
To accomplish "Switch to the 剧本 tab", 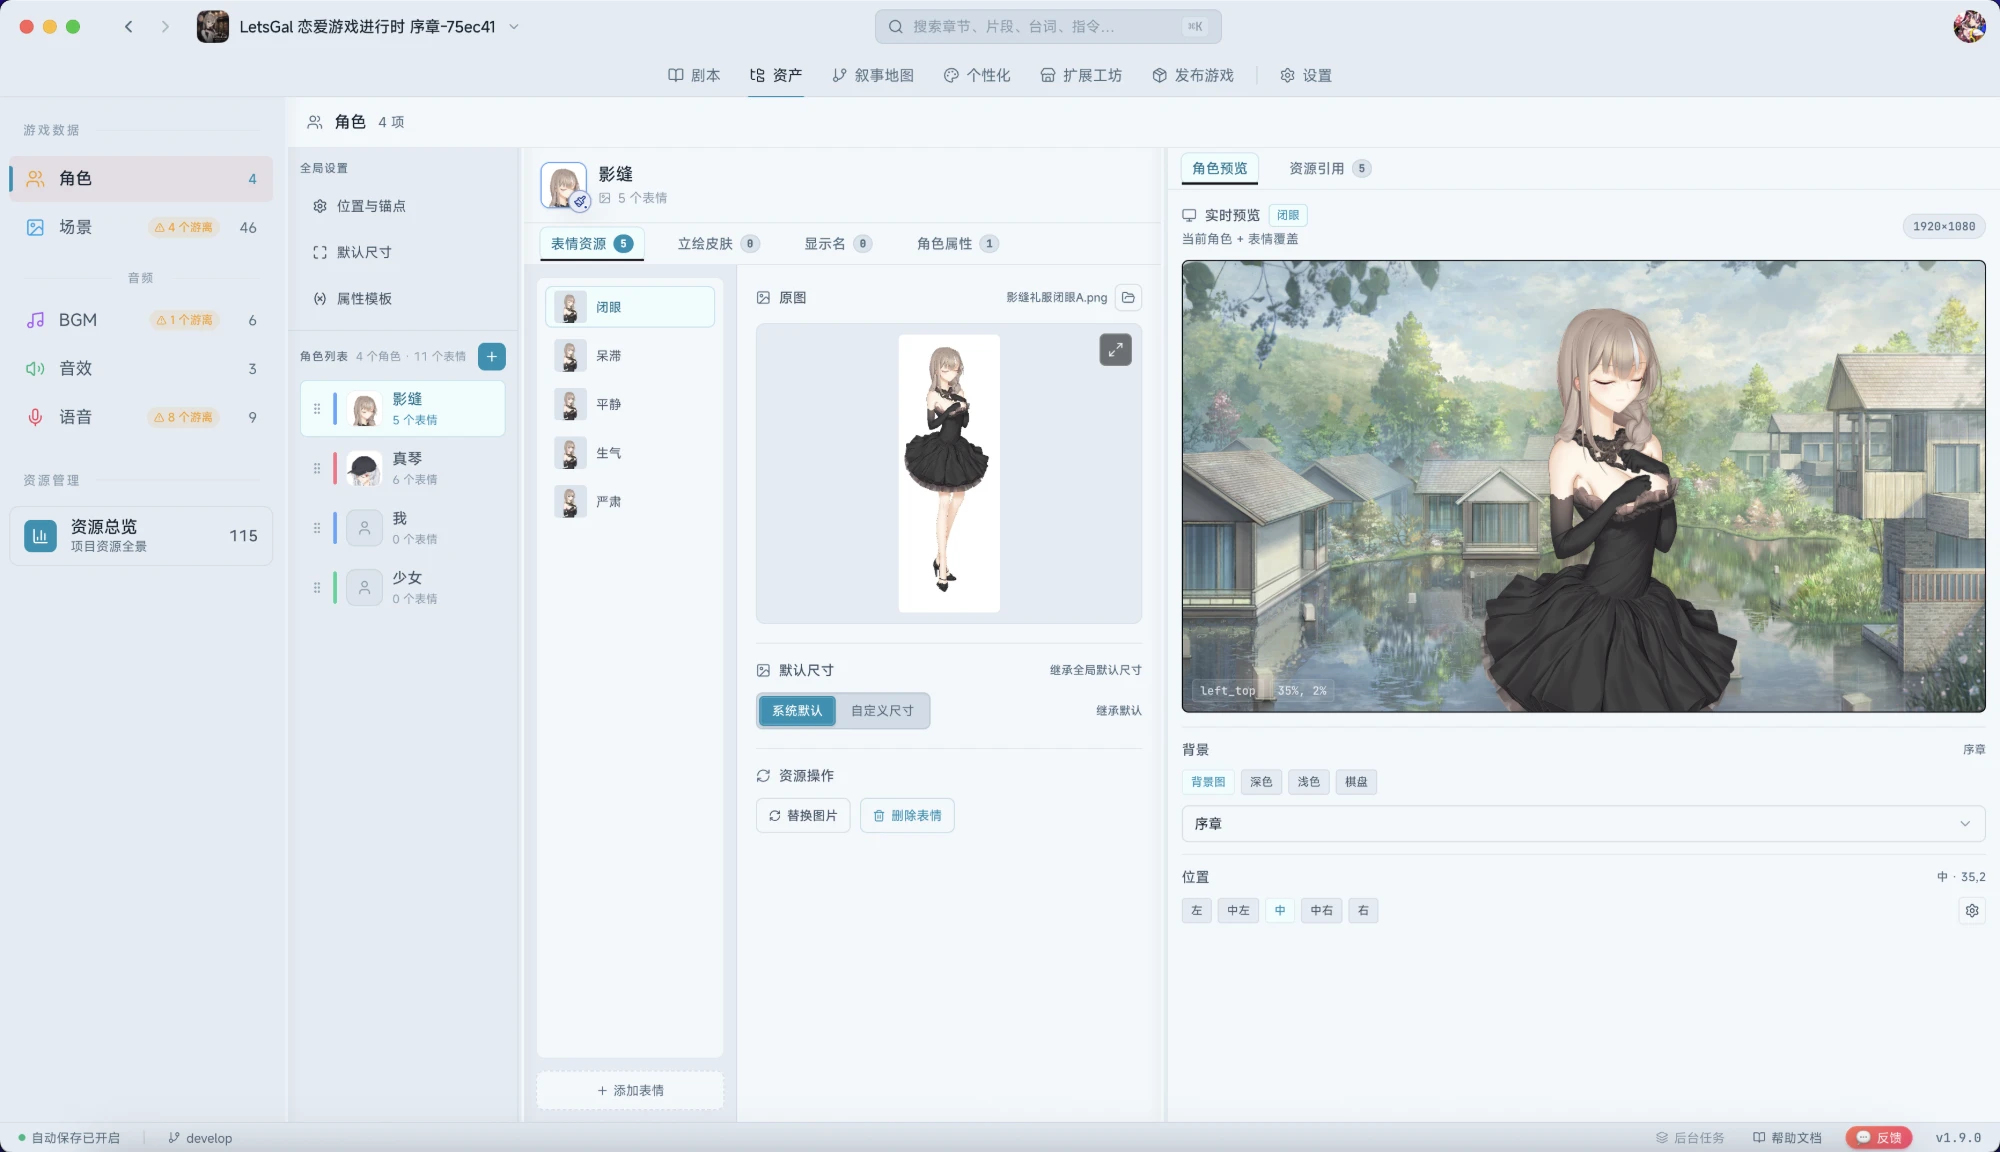I will (x=694, y=75).
